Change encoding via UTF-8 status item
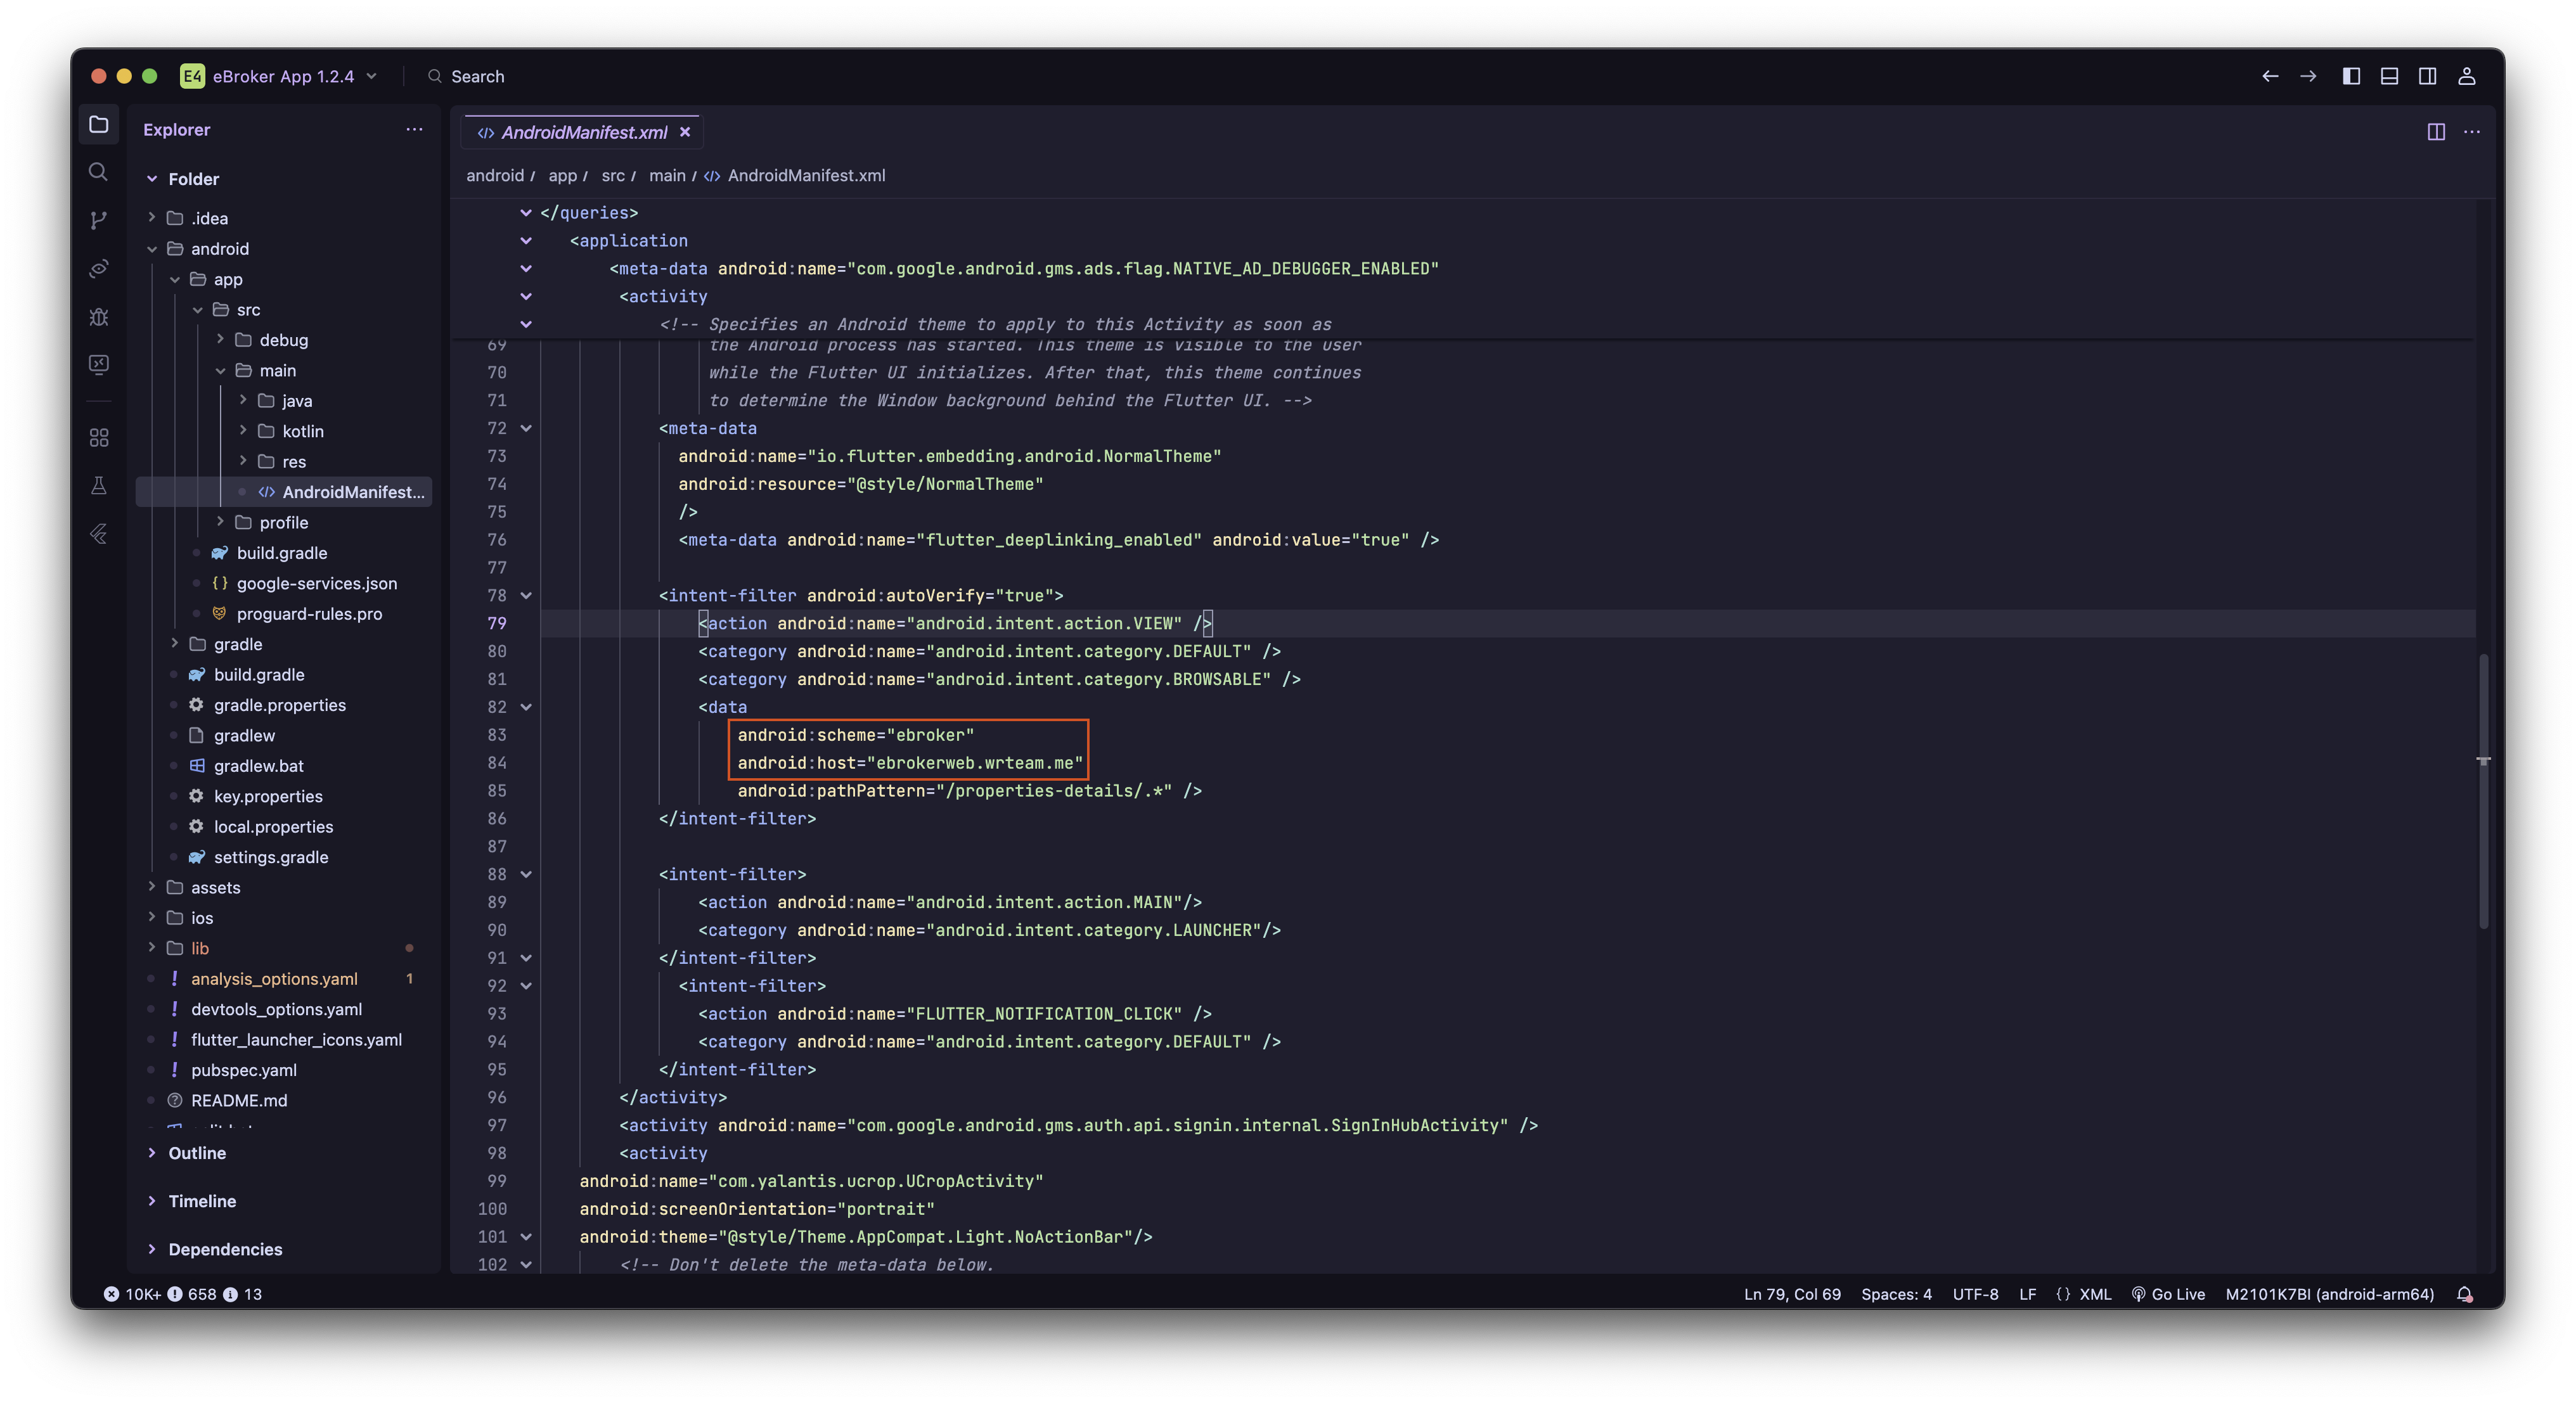 click(x=1975, y=1294)
